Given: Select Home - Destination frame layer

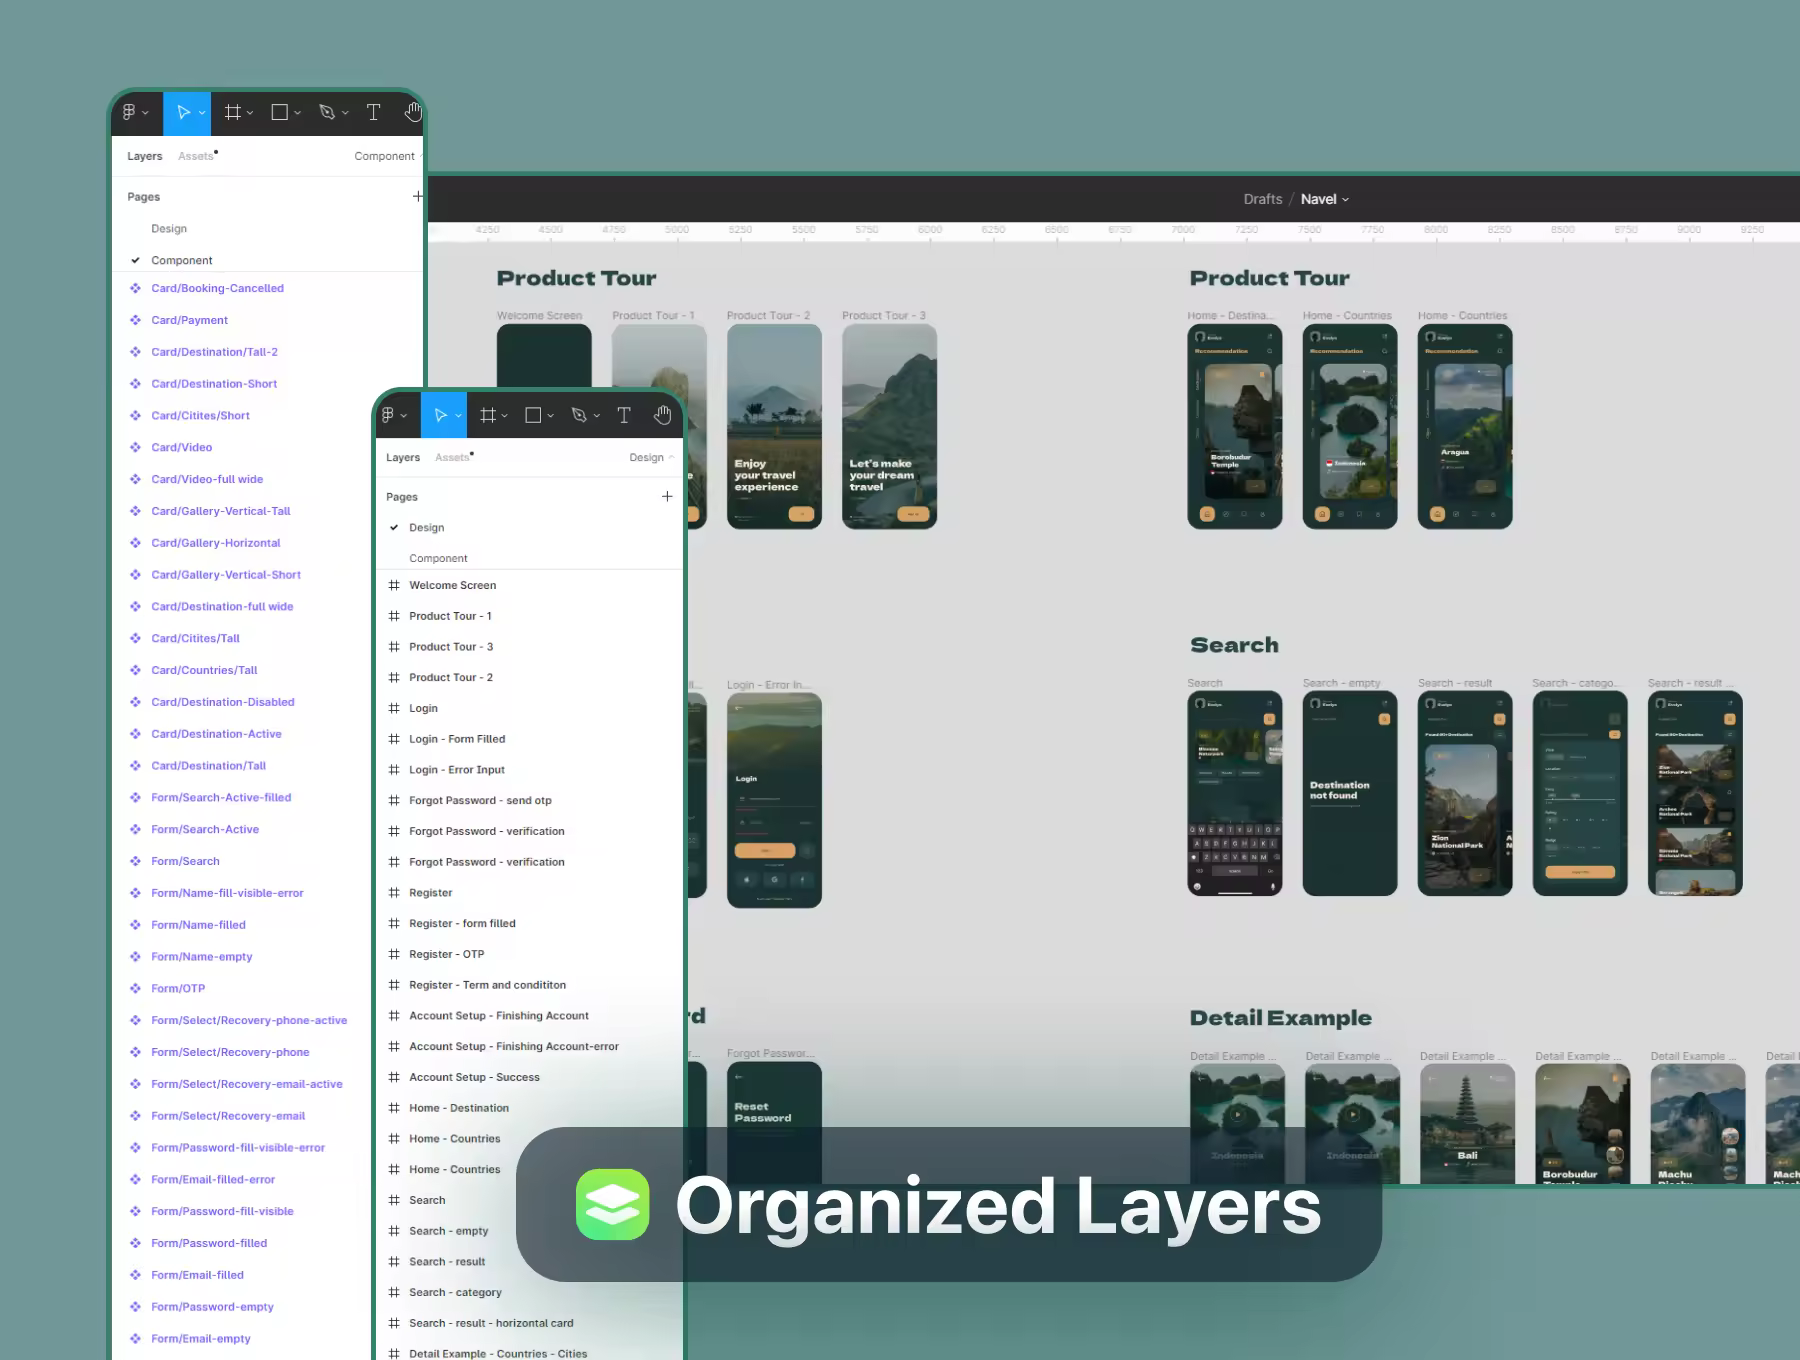Looking at the screenshot, I should (x=459, y=1108).
